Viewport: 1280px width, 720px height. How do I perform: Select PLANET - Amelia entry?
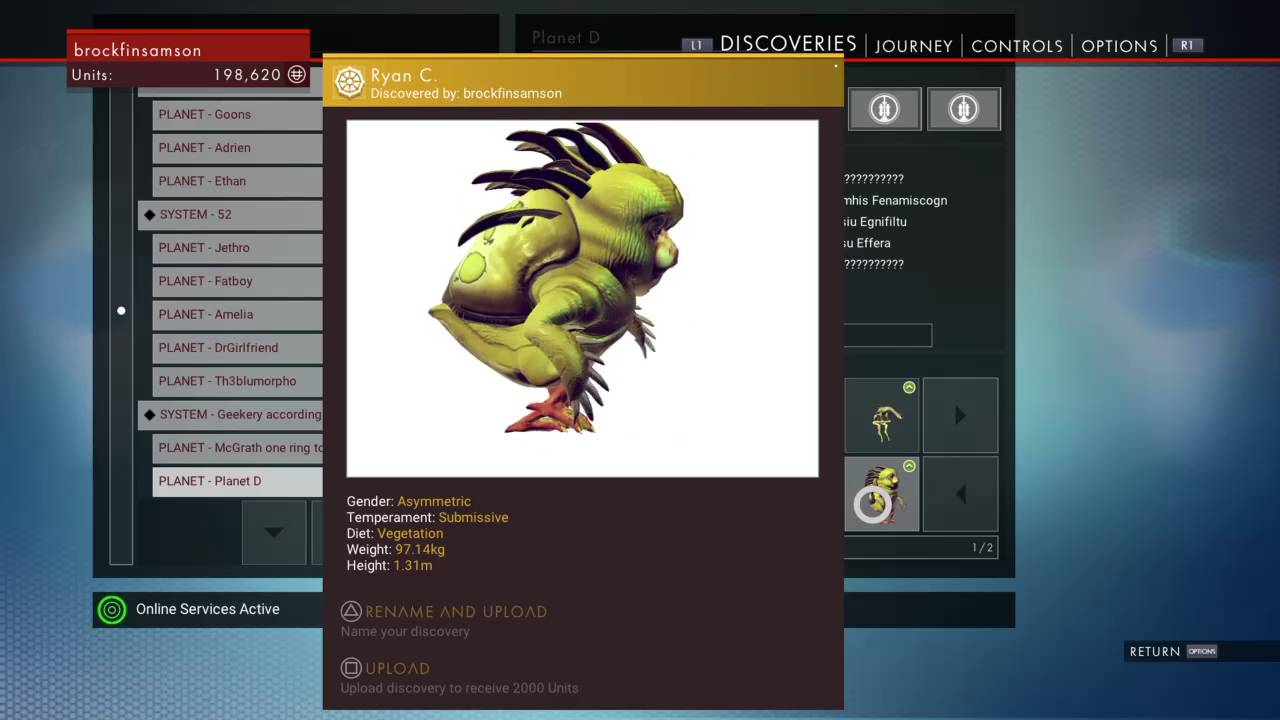pos(238,315)
